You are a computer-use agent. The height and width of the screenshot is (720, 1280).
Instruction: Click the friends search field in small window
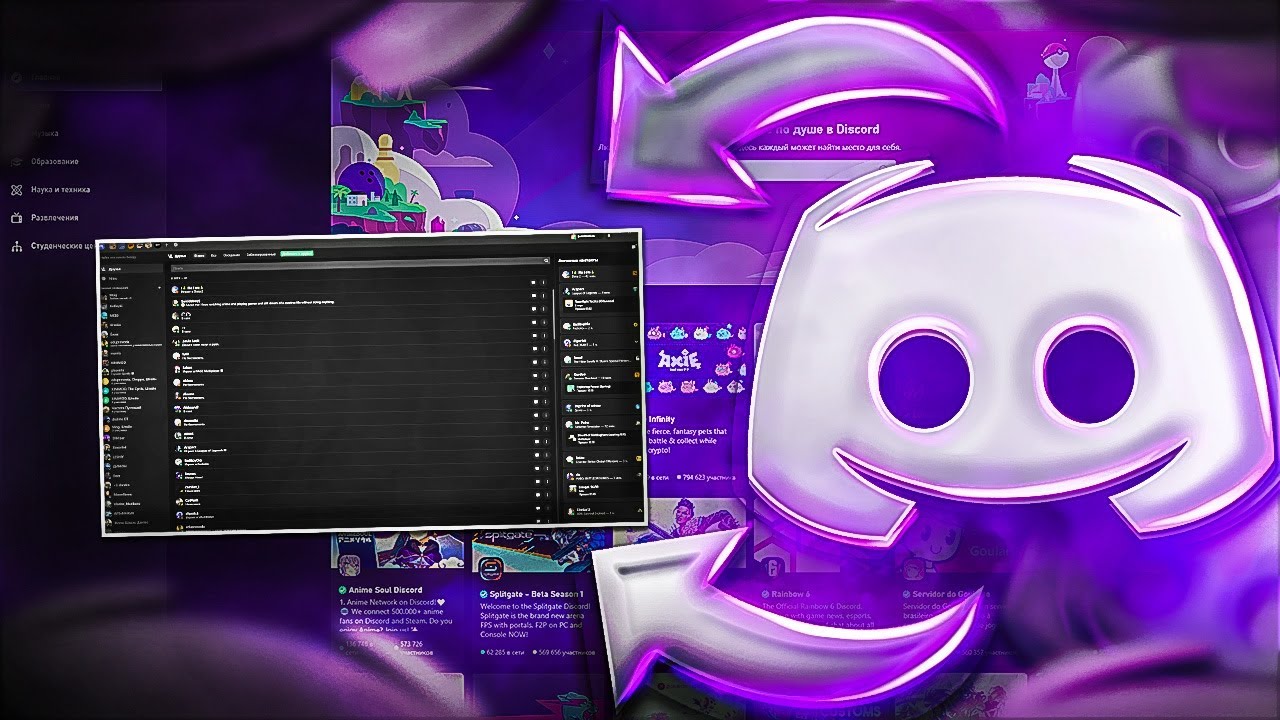(360, 266)
